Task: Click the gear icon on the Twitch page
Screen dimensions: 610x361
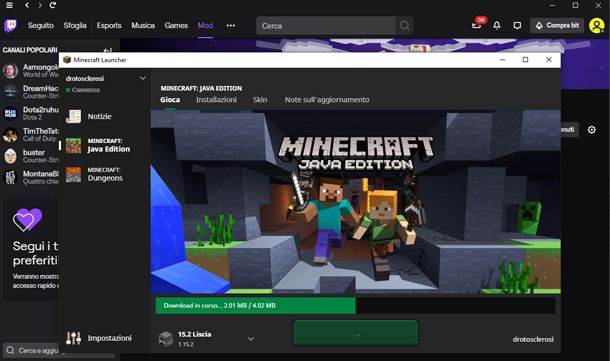Action: click(591, 130)
